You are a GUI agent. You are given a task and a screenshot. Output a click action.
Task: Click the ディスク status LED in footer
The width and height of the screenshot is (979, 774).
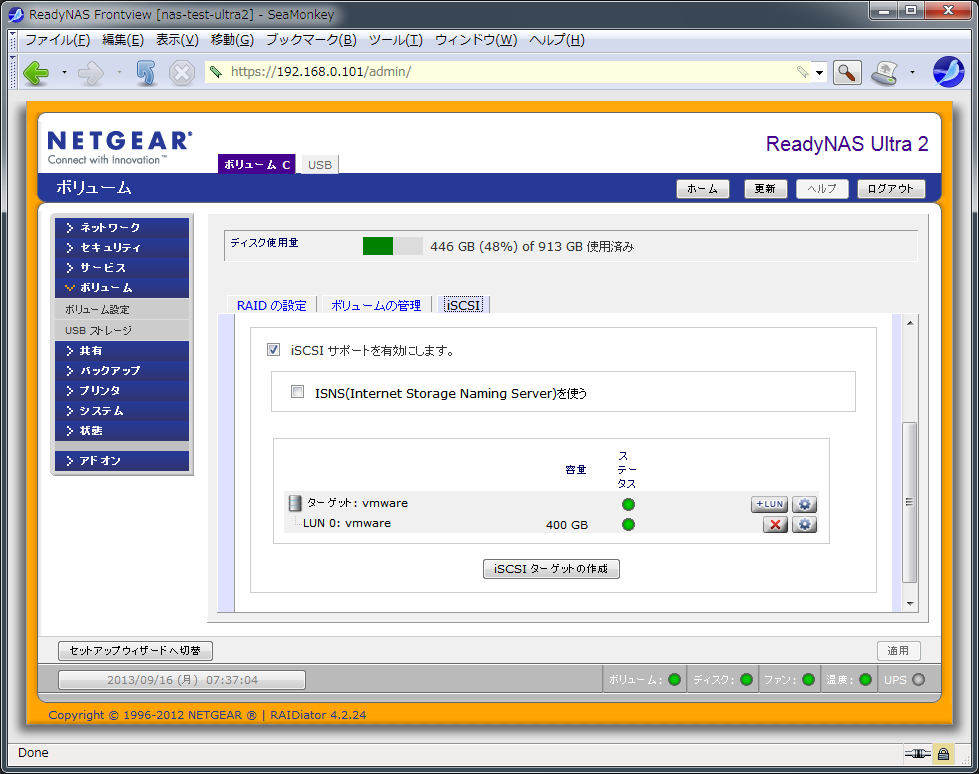point(746,680)
